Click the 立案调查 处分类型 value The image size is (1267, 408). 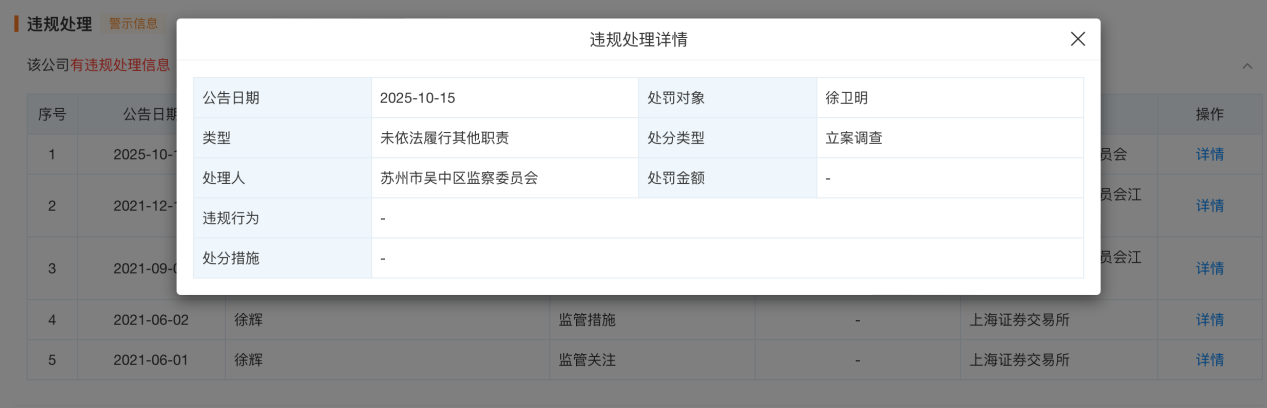854,138
